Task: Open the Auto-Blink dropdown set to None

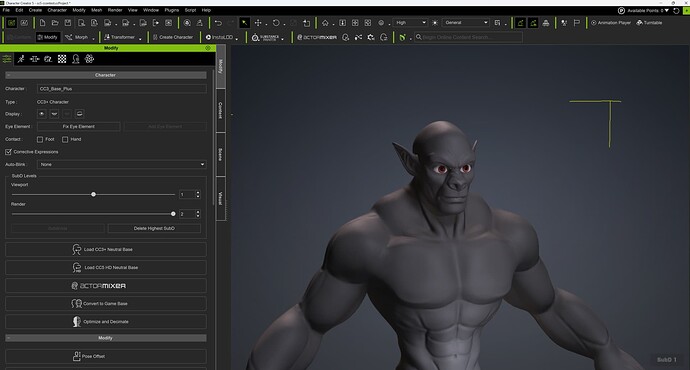Action: coord(121,165)
